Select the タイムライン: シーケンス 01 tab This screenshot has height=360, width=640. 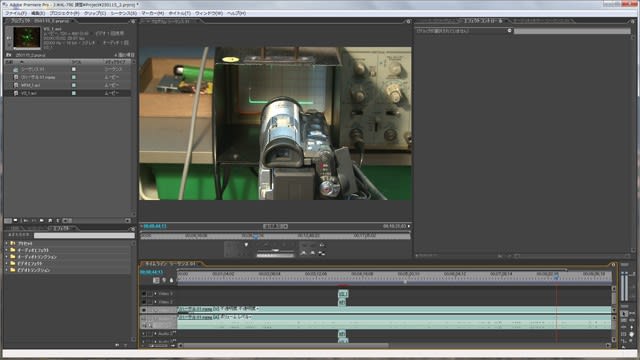171,264
